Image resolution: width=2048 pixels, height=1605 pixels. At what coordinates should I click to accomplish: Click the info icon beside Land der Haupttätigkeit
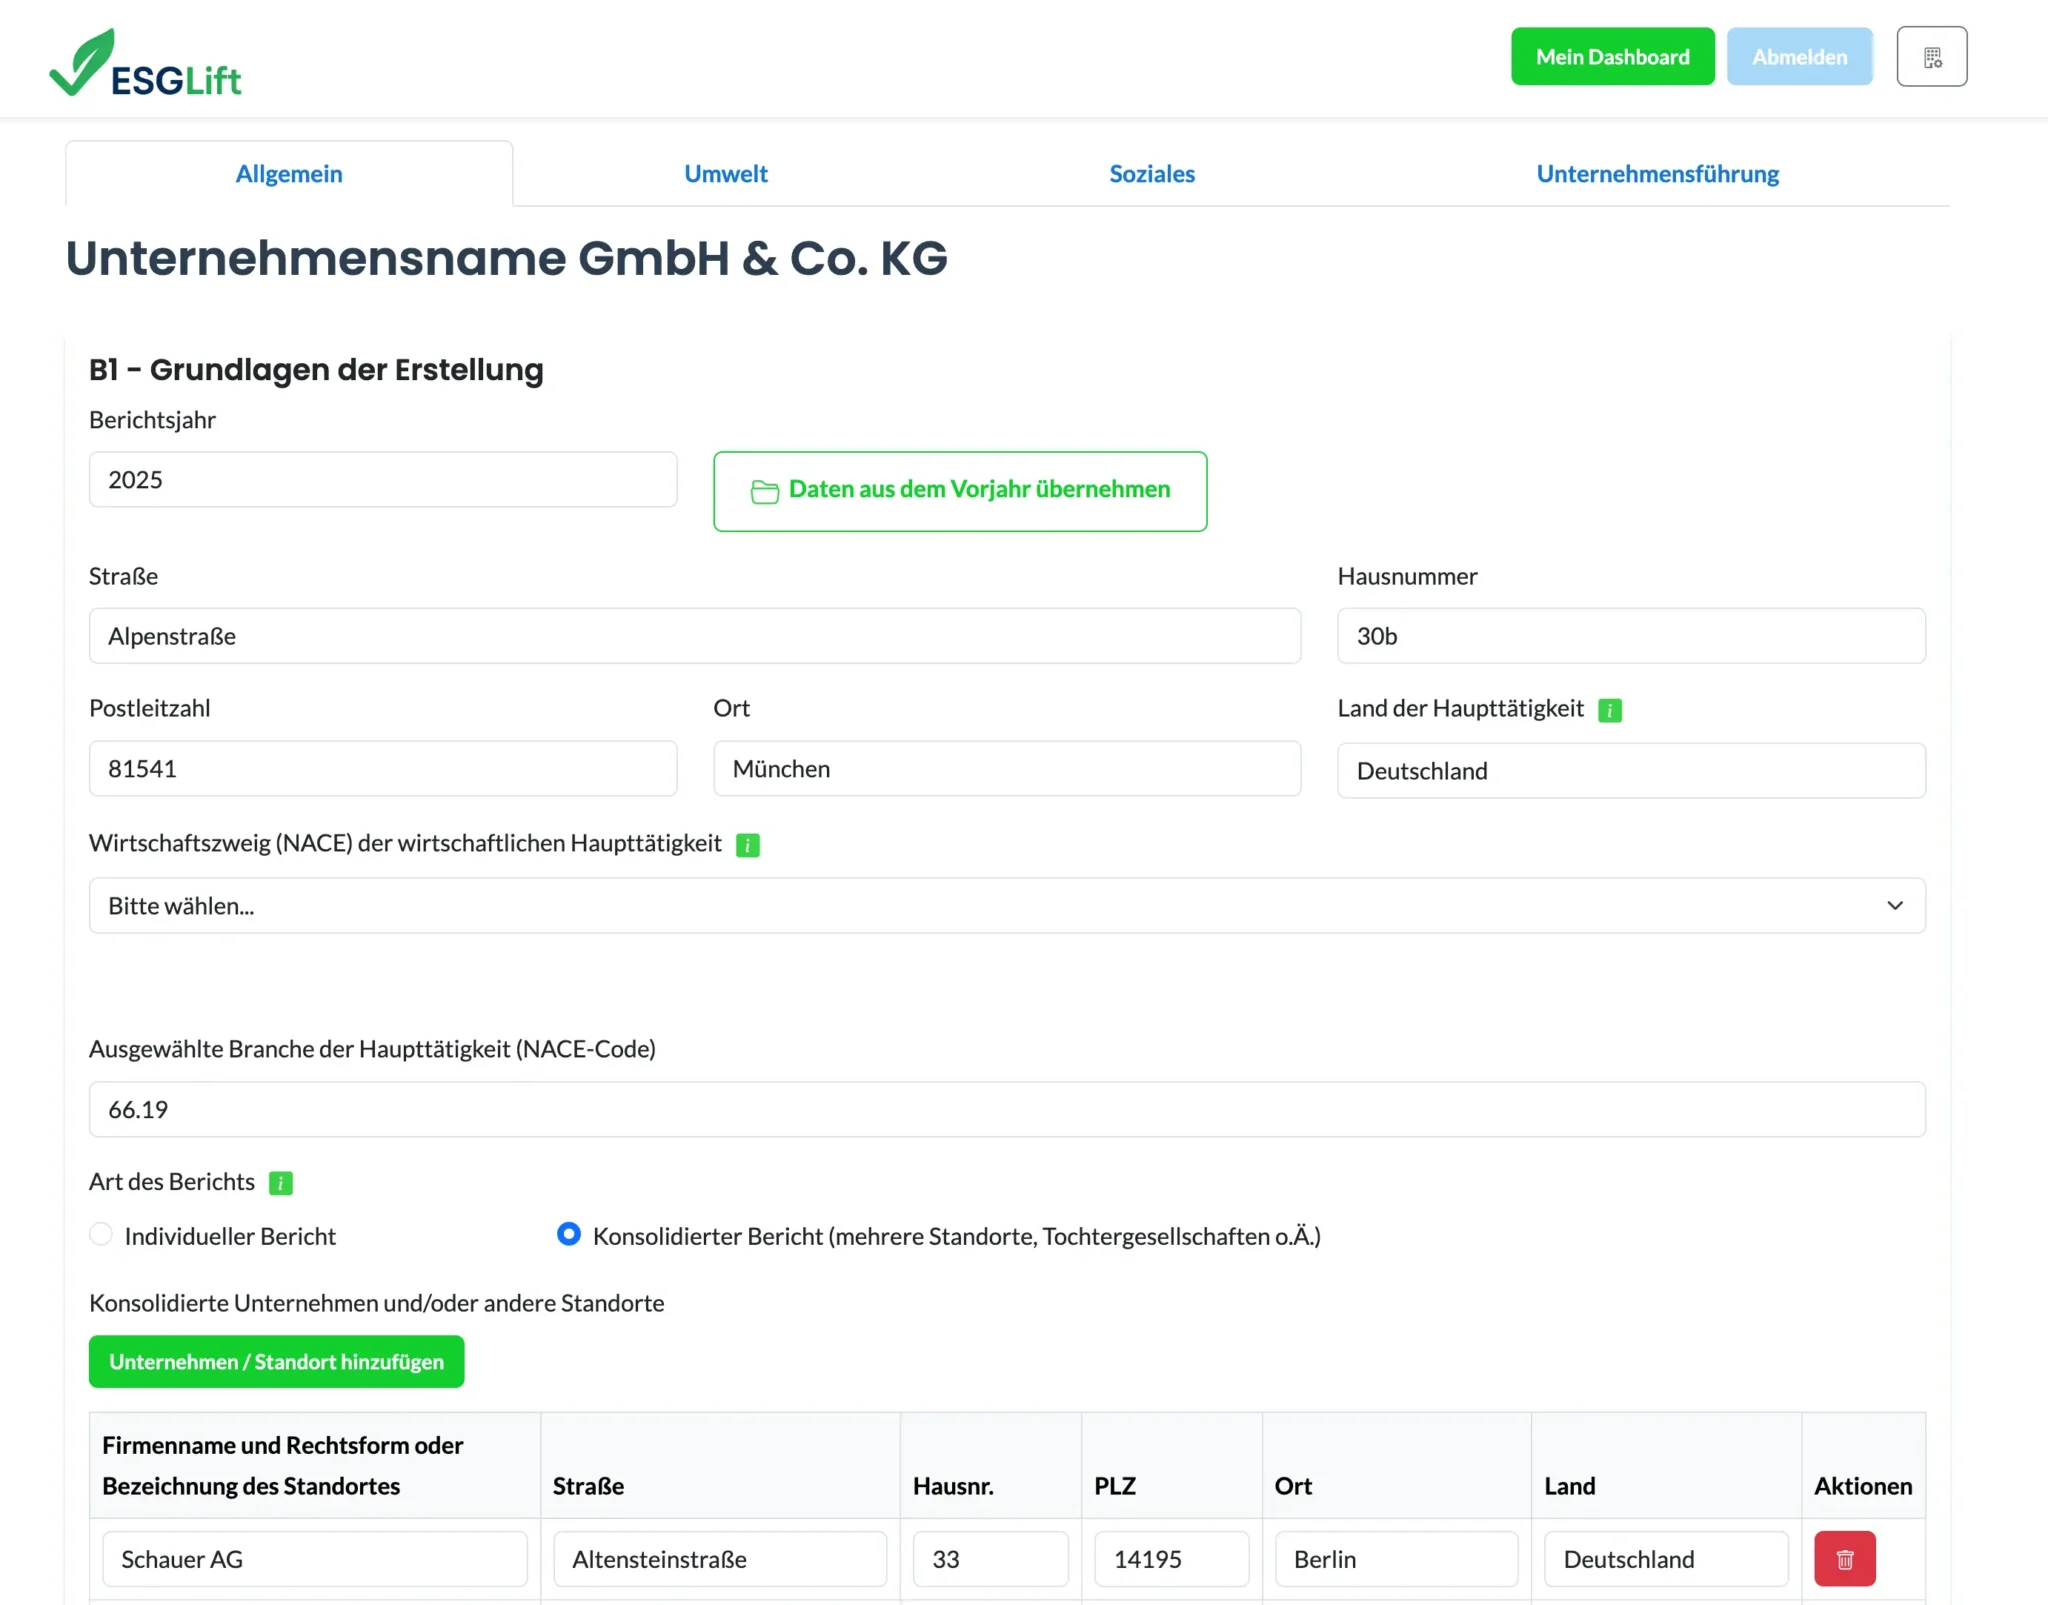click(x=1610, y=709)
